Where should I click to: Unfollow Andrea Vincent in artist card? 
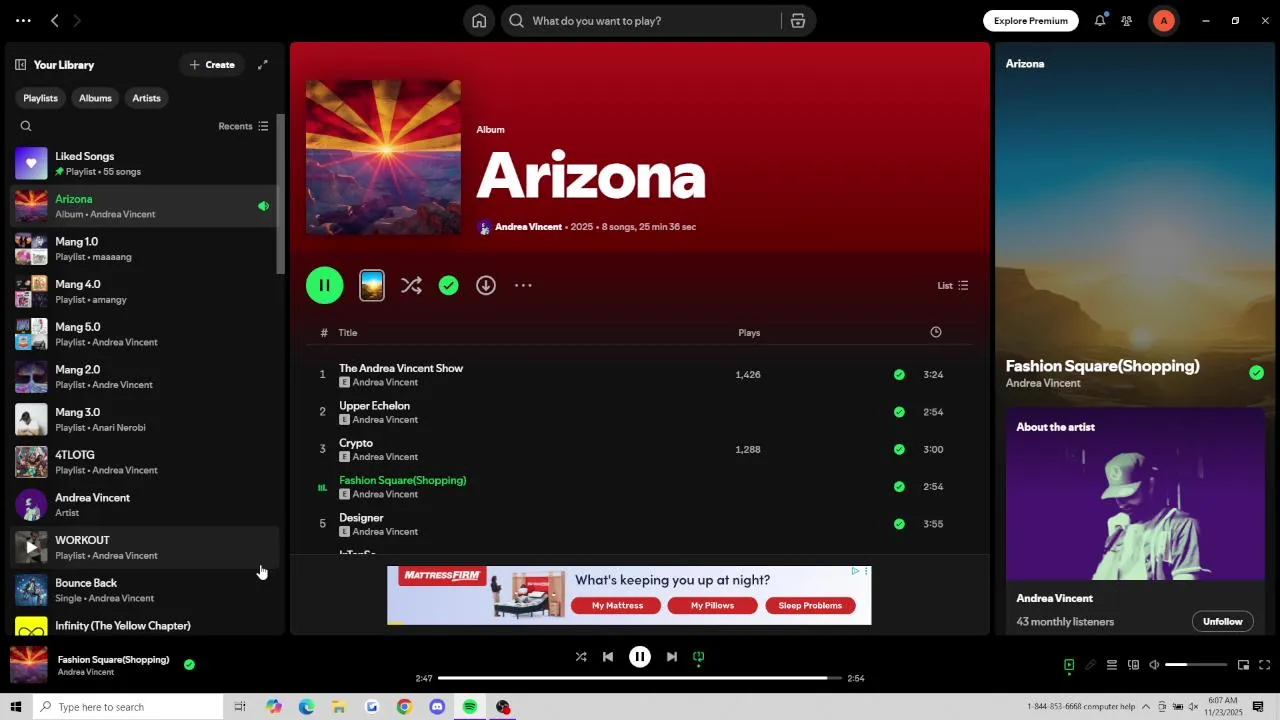click(1222, 621)
